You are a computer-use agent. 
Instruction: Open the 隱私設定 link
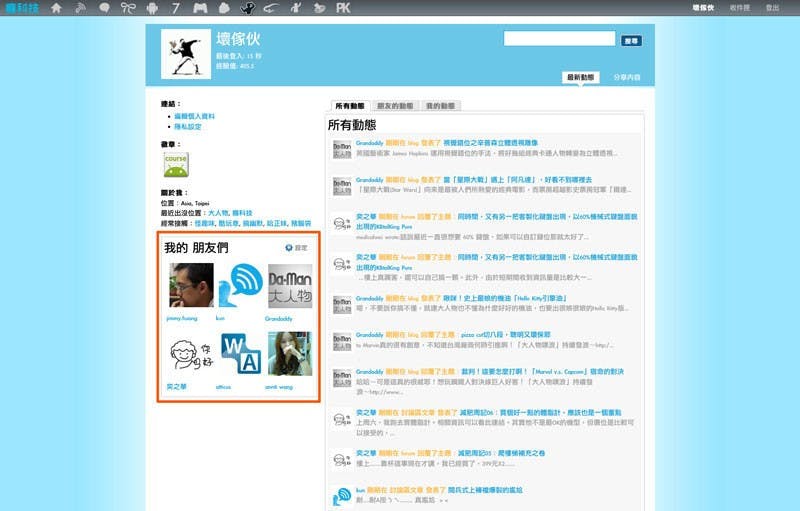(188, 127)
